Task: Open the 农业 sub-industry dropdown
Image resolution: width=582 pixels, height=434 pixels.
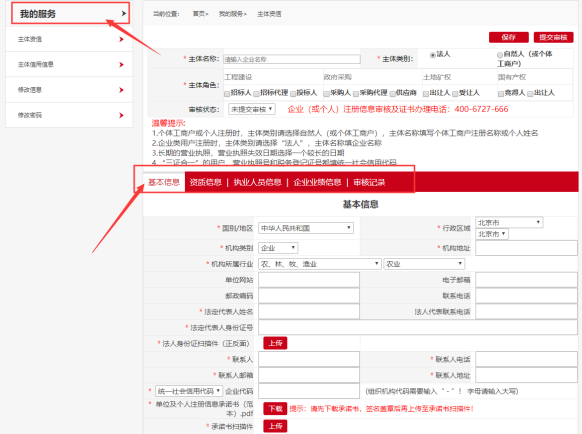Action: (424, 264)
